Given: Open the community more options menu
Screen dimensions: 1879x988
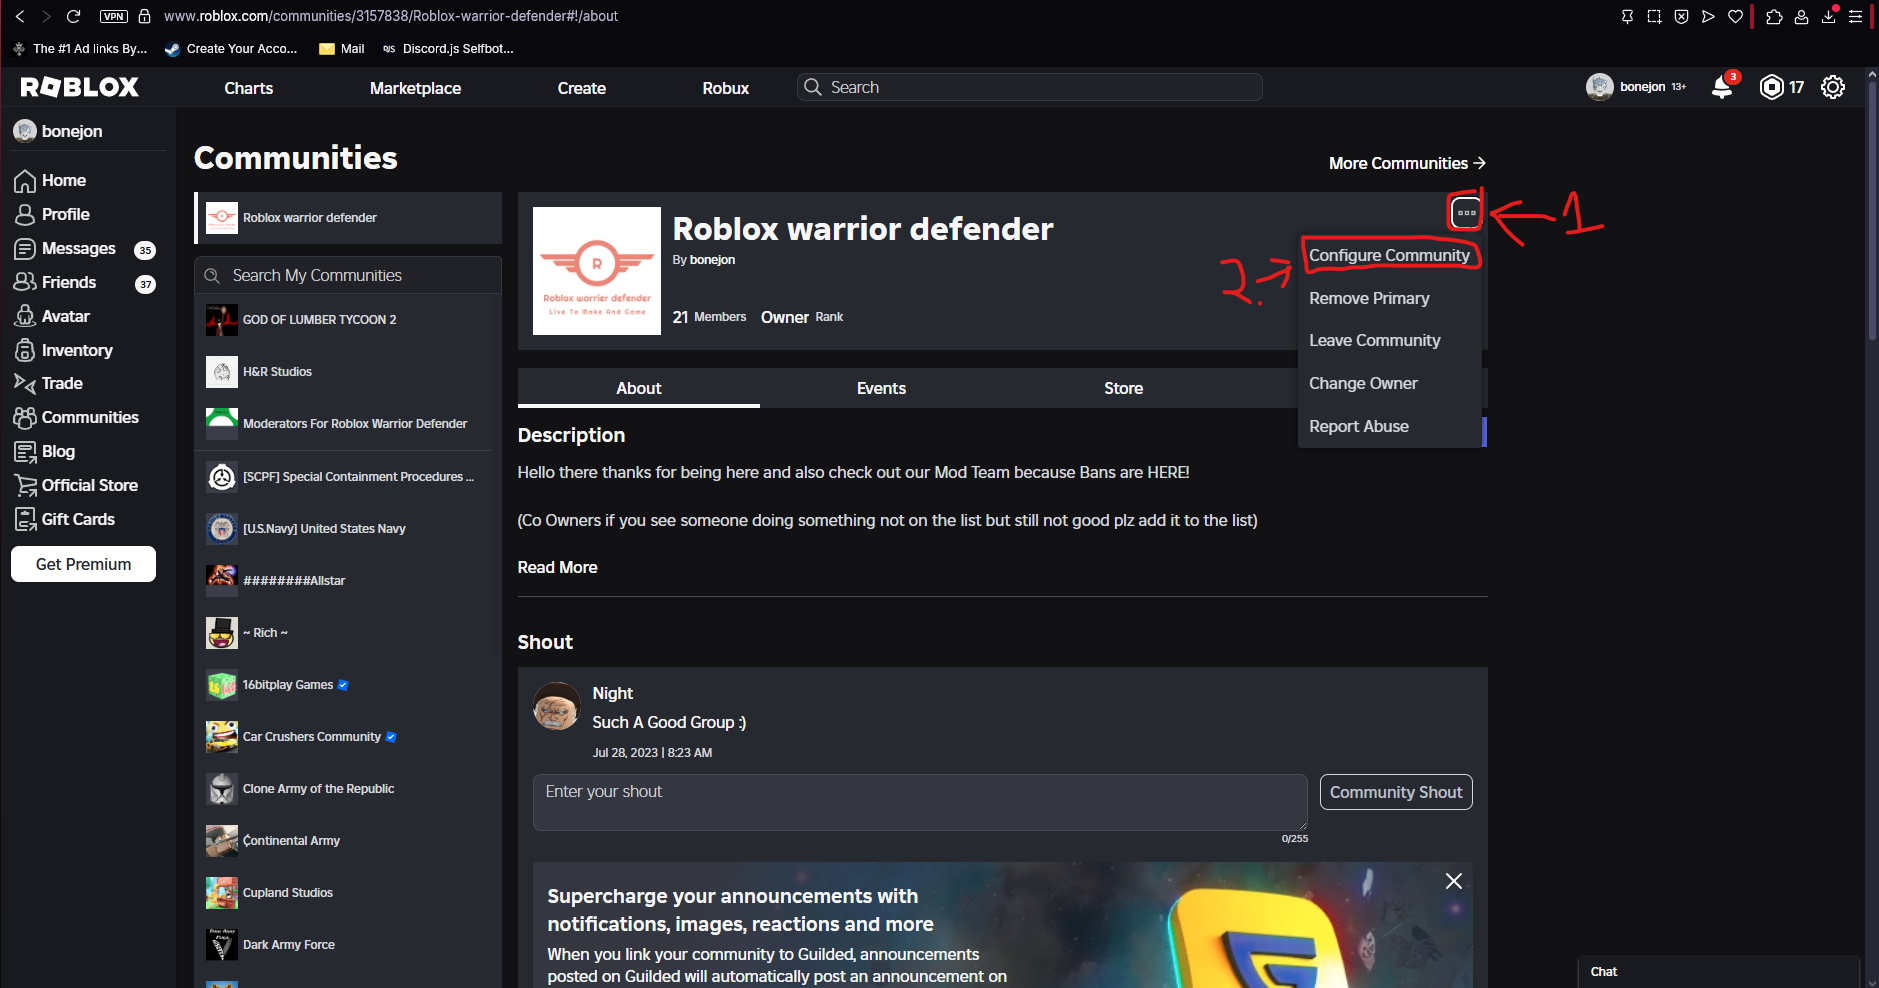Looking at the screenshot, I should click(1465, 212).
